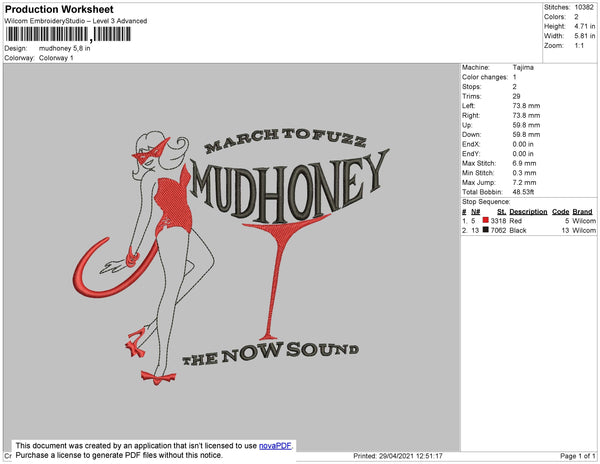Click the 'Left:' value 73.8 mm
This screenshot has width=600, height=464.
(x=526, y=106)
